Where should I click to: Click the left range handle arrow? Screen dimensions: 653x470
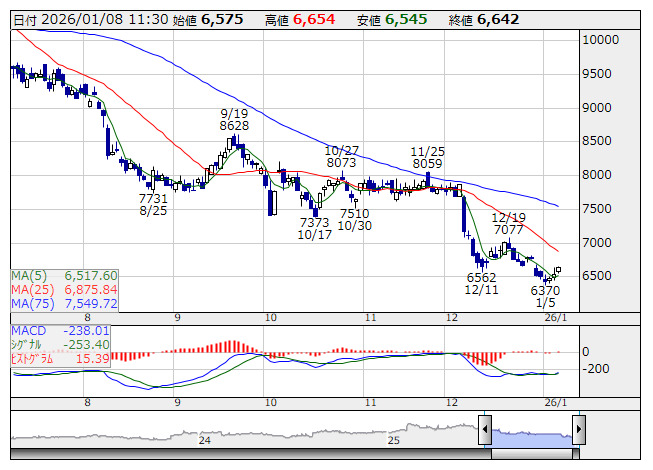pos(485,431)
